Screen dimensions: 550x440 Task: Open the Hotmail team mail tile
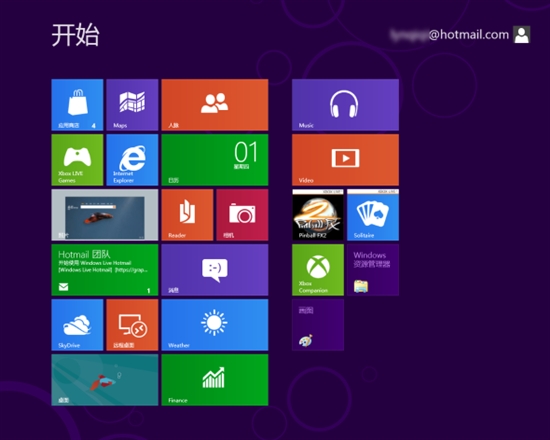pos(105,270)
